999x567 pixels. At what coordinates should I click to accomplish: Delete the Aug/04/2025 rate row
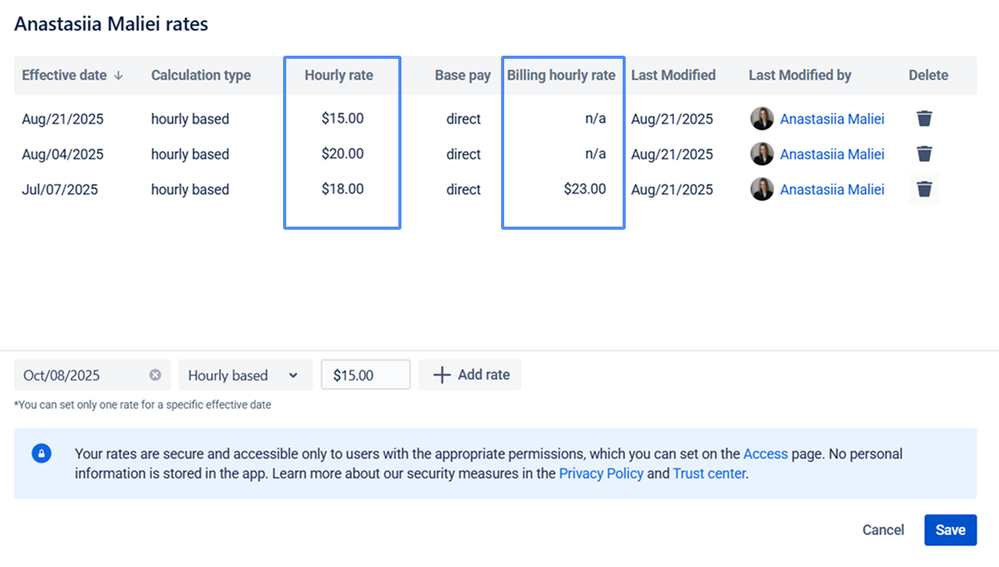(924, 154)
